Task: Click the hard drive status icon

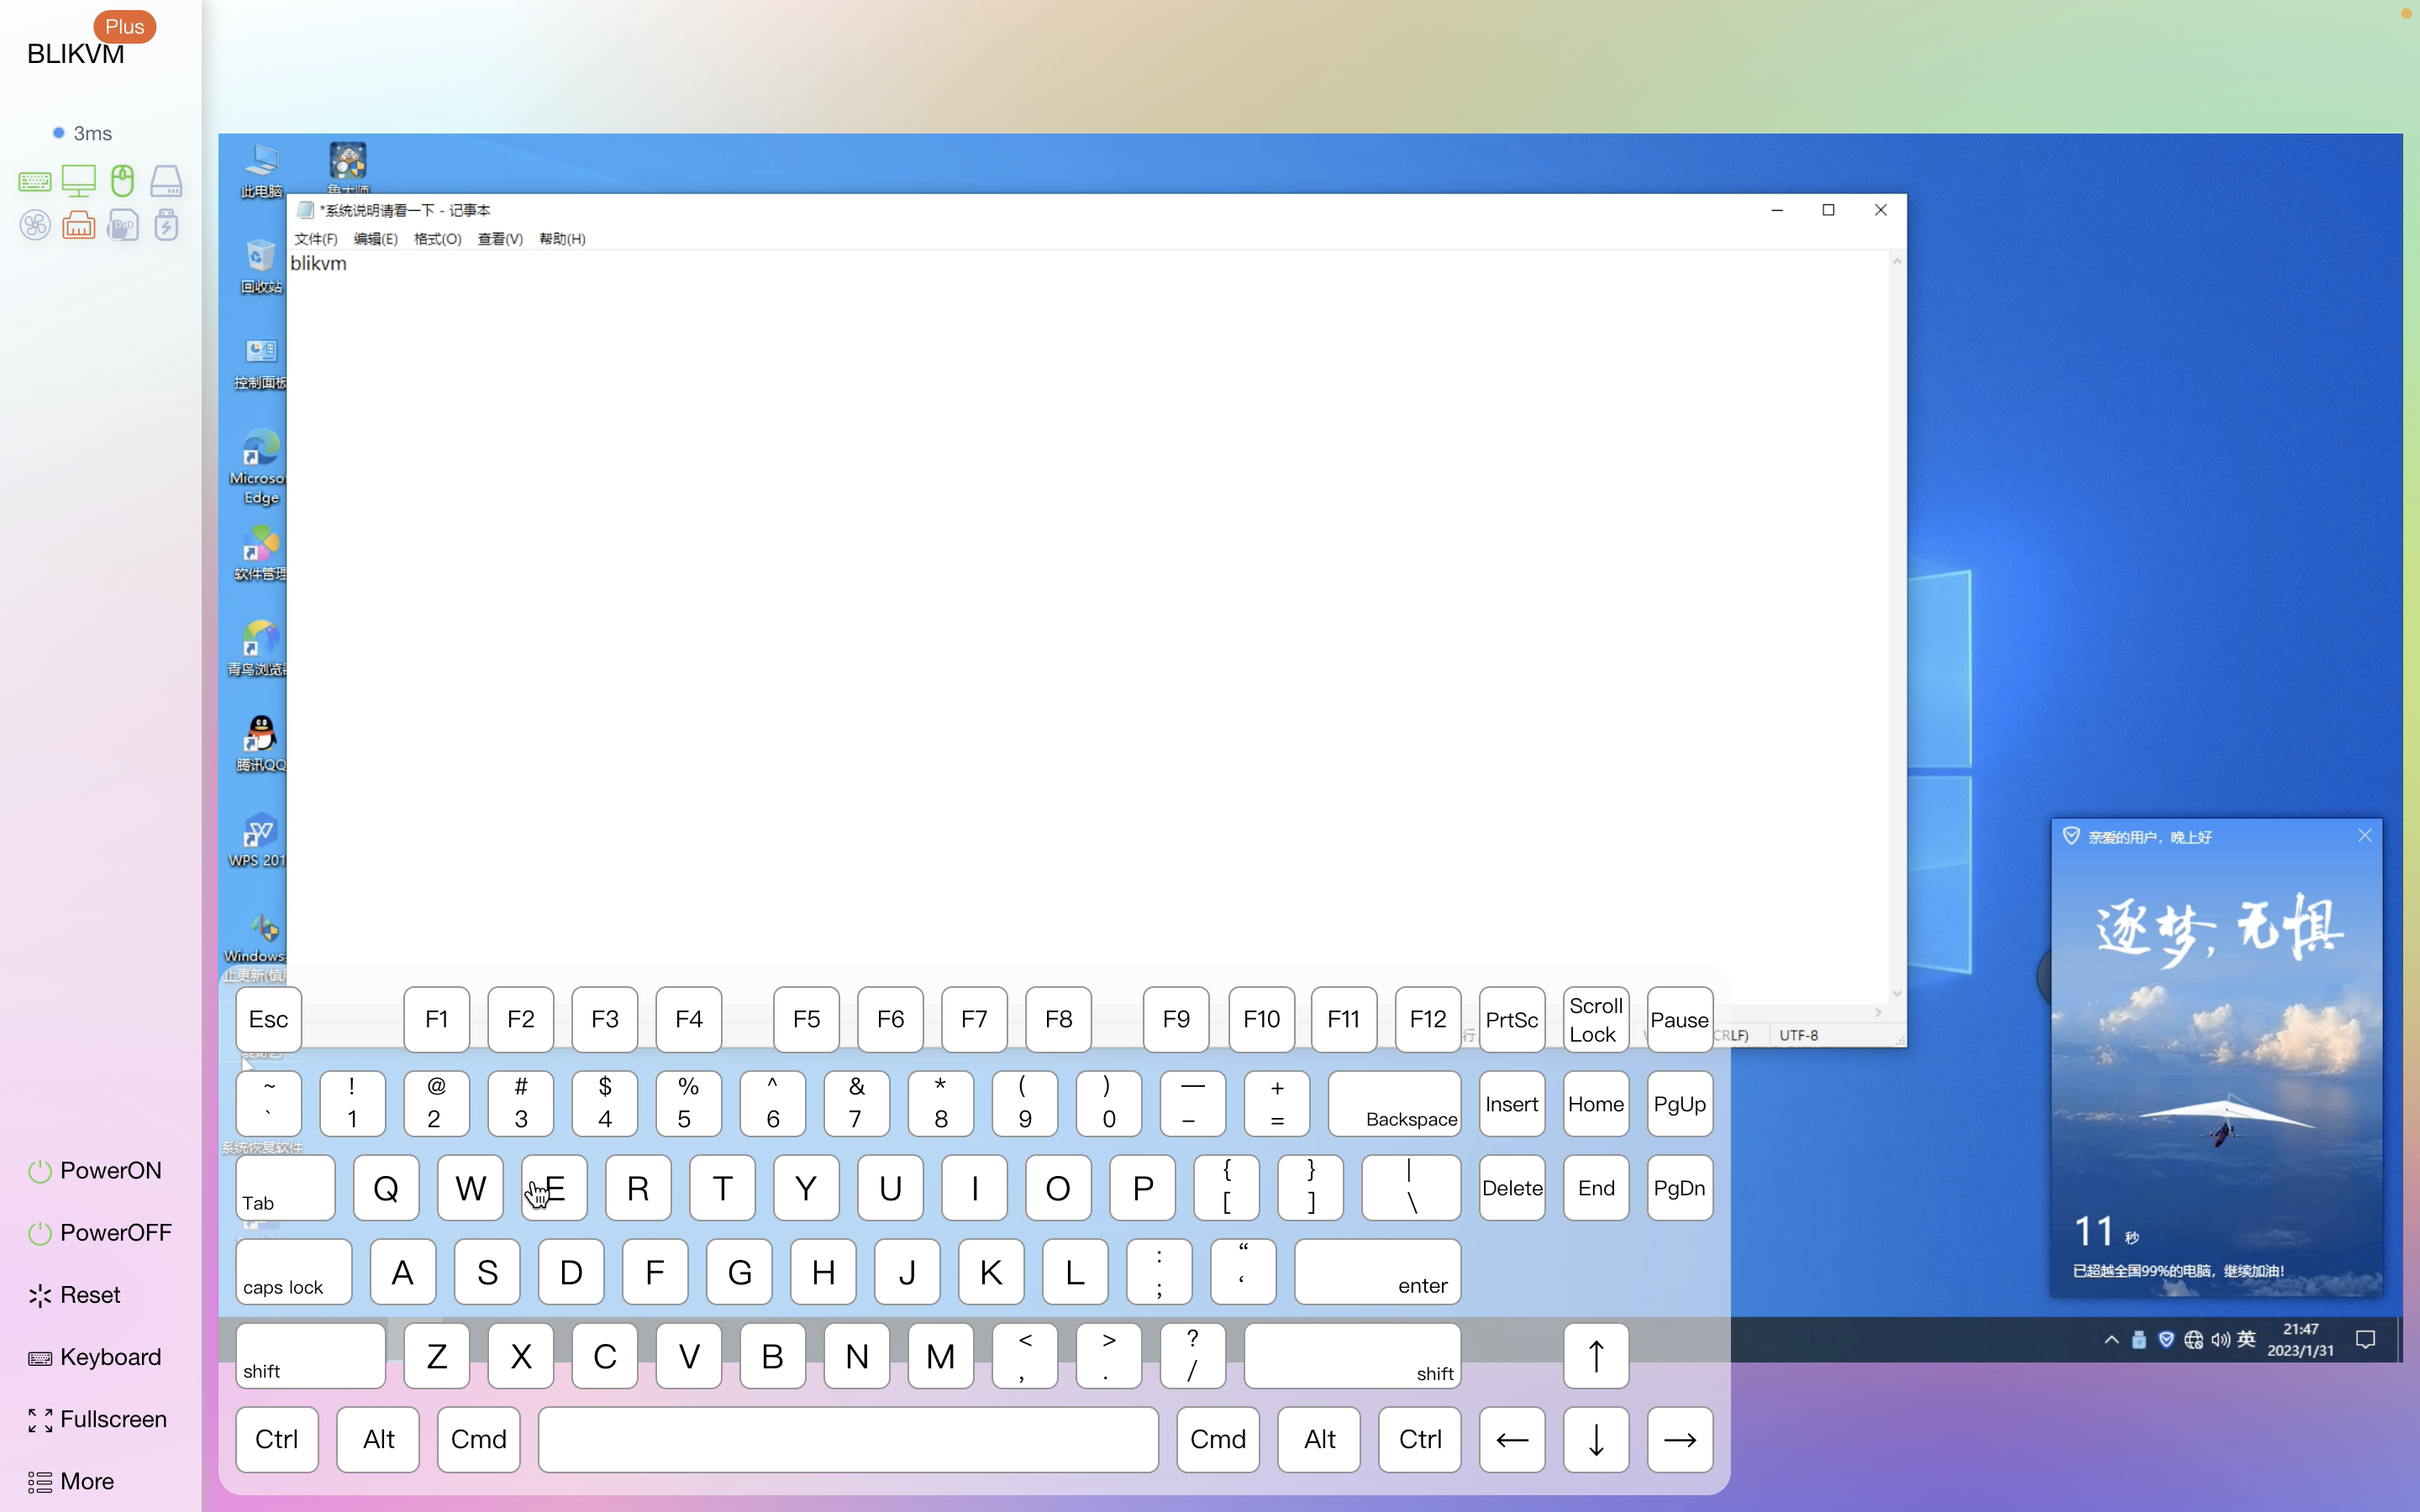Action: [x=166, y=181]
